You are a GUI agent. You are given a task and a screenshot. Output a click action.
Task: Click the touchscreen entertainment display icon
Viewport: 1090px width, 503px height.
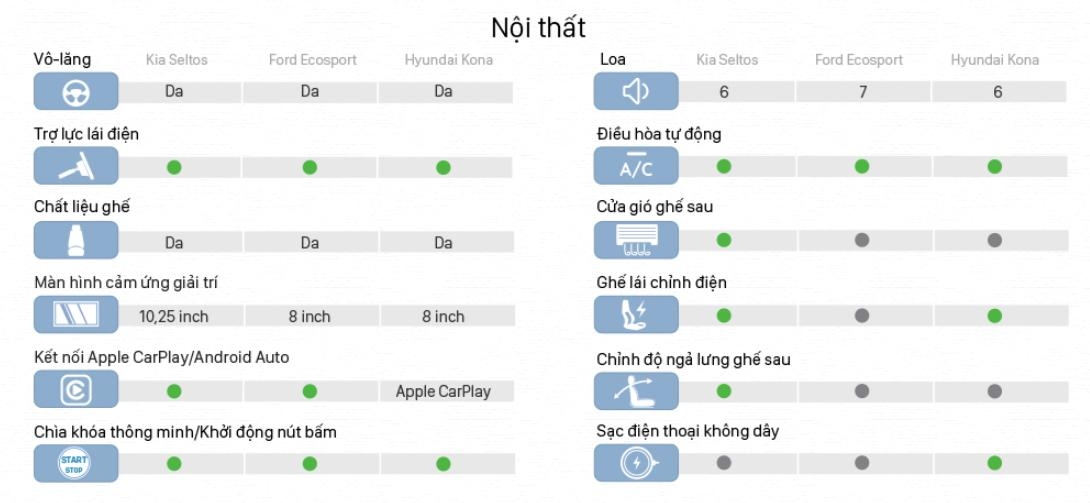76,315
